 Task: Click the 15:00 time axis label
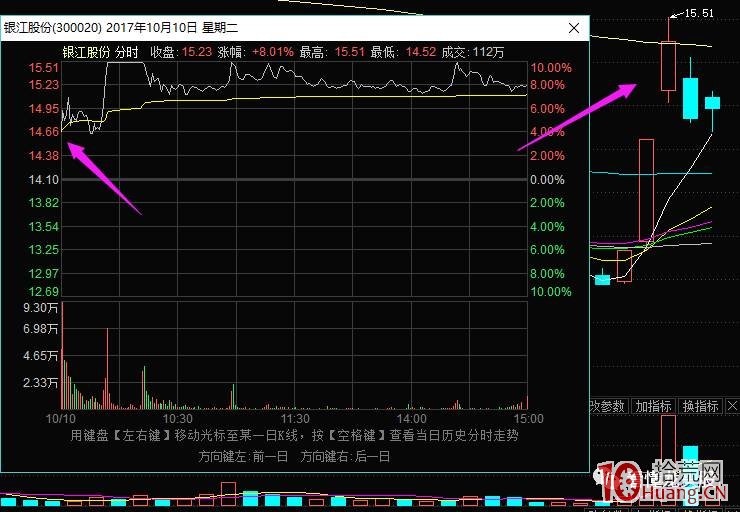(529, 419)
